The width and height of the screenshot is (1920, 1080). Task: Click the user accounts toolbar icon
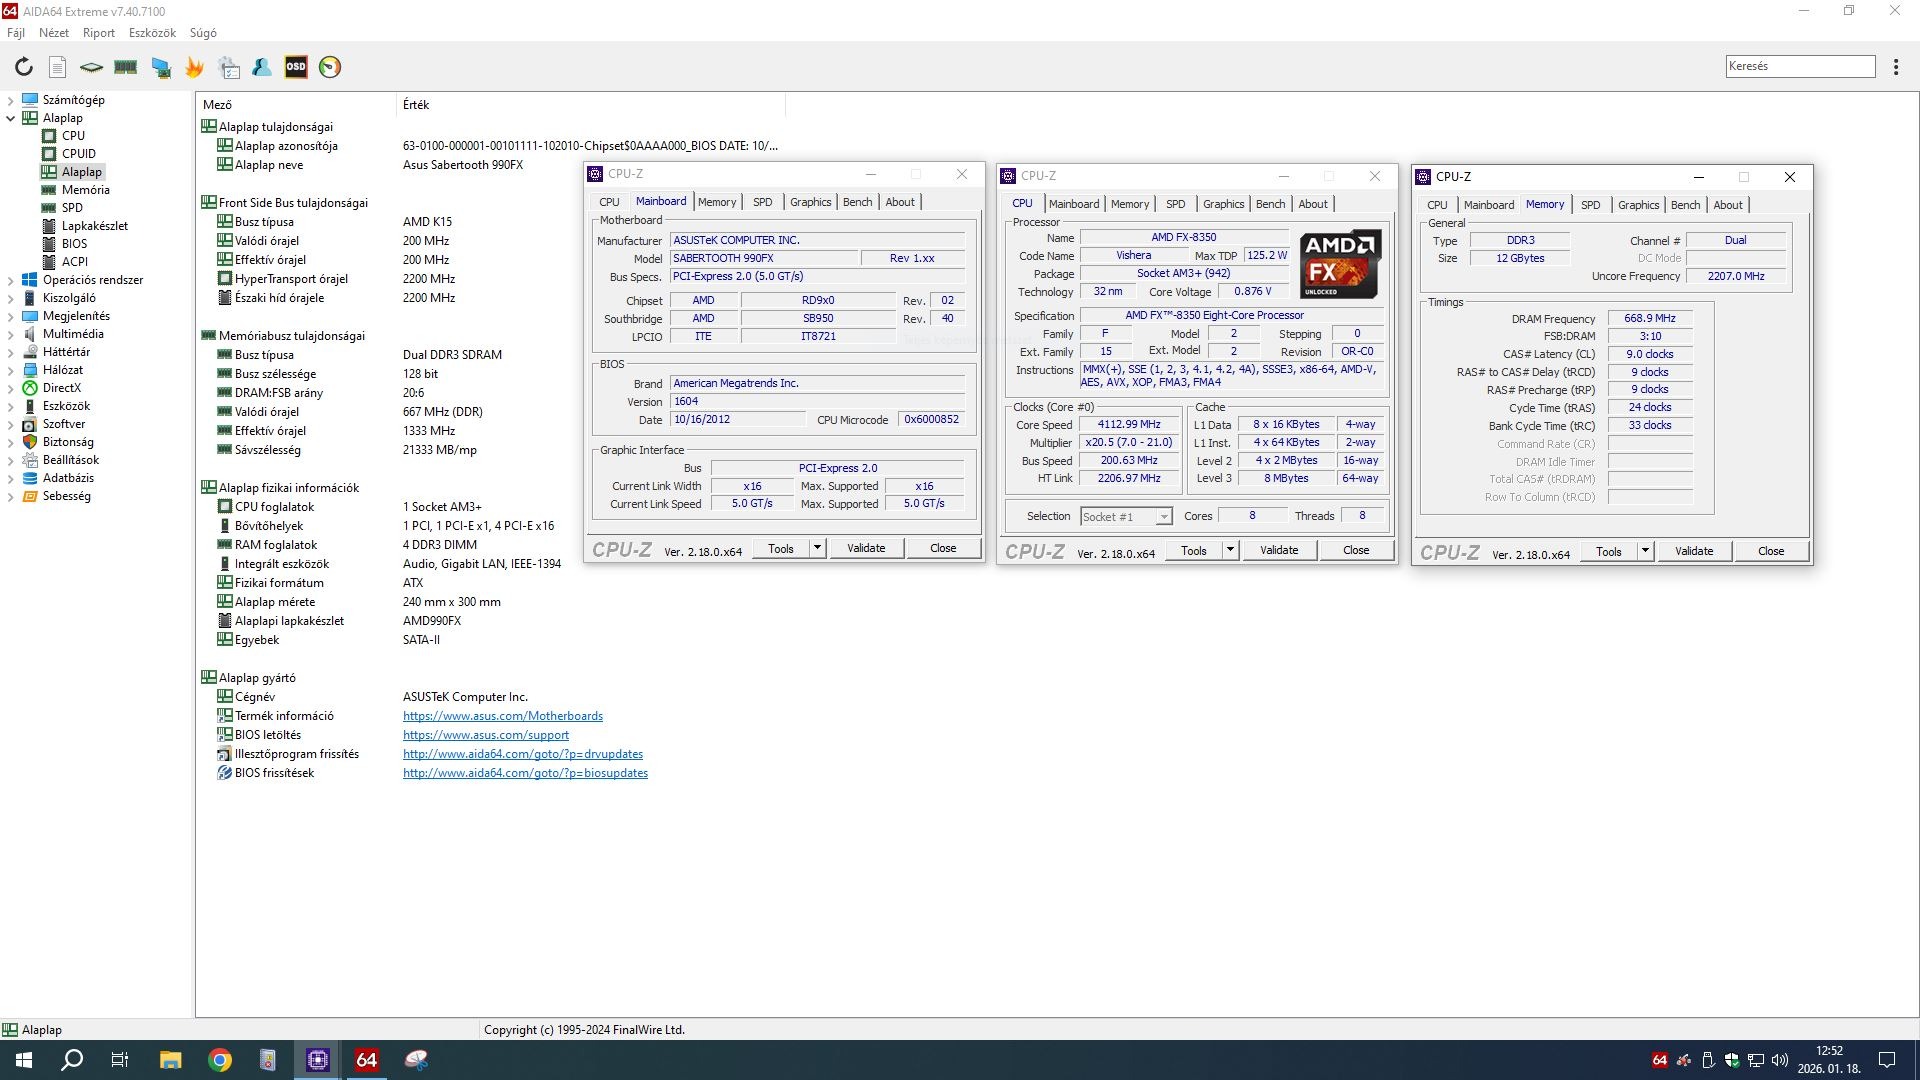[262, 67]
